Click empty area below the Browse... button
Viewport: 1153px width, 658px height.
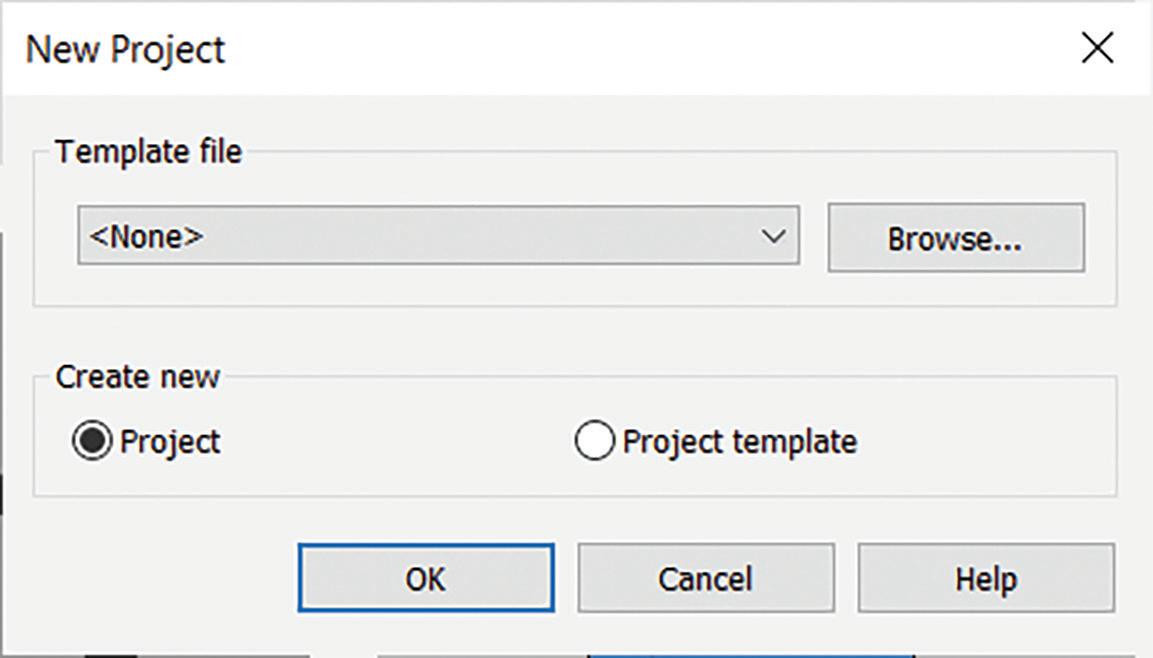tap(955, 289)
